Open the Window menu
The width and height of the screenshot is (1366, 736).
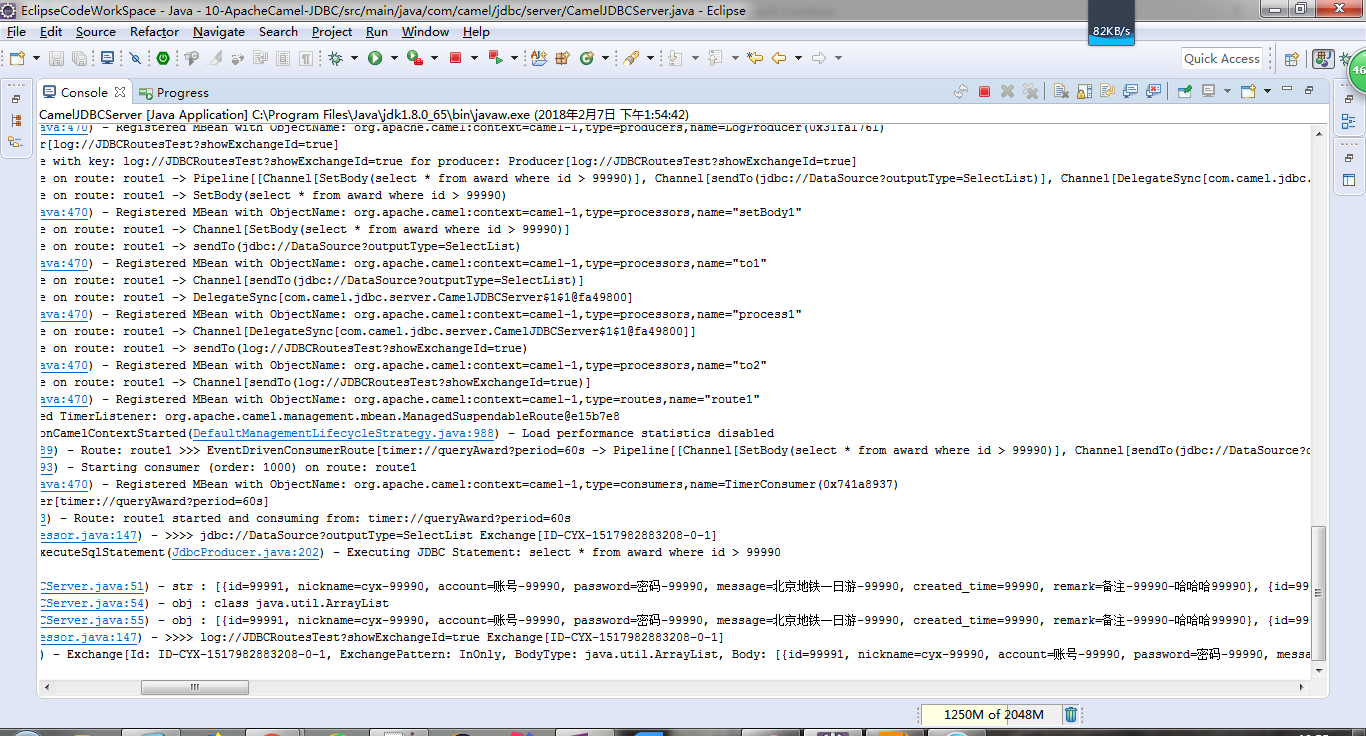pyautogui.click(x=425, y=32)
